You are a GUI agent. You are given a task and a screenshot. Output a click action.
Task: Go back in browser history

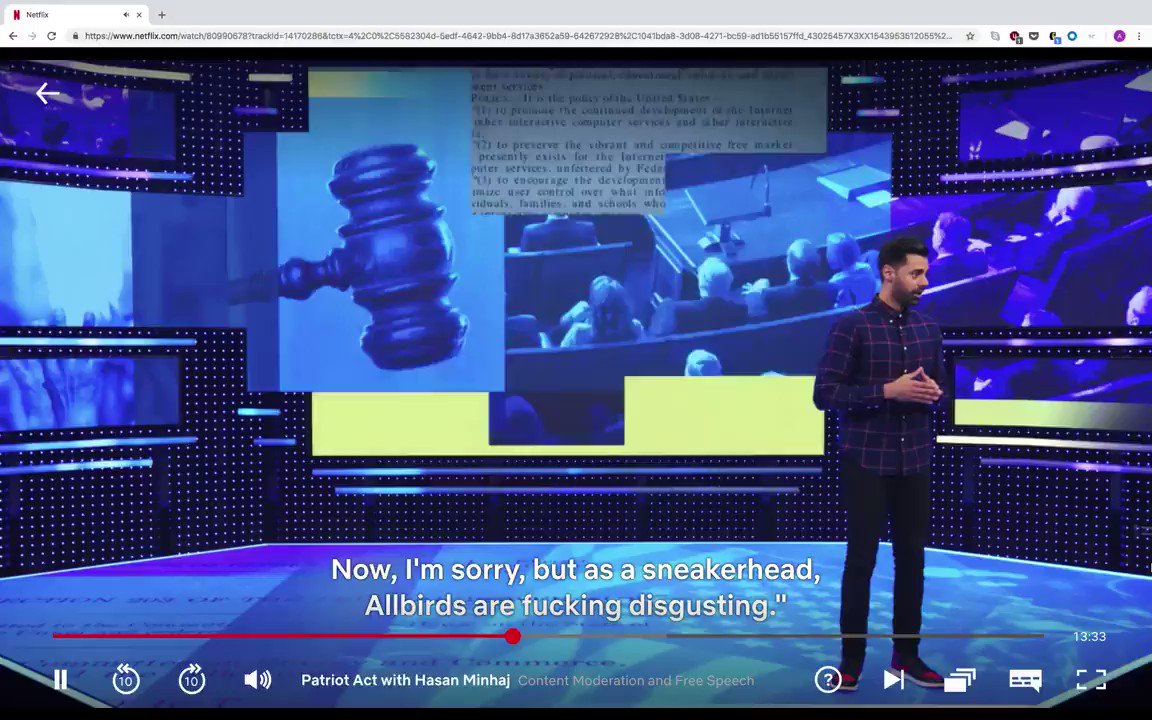(x=13, y=35)
